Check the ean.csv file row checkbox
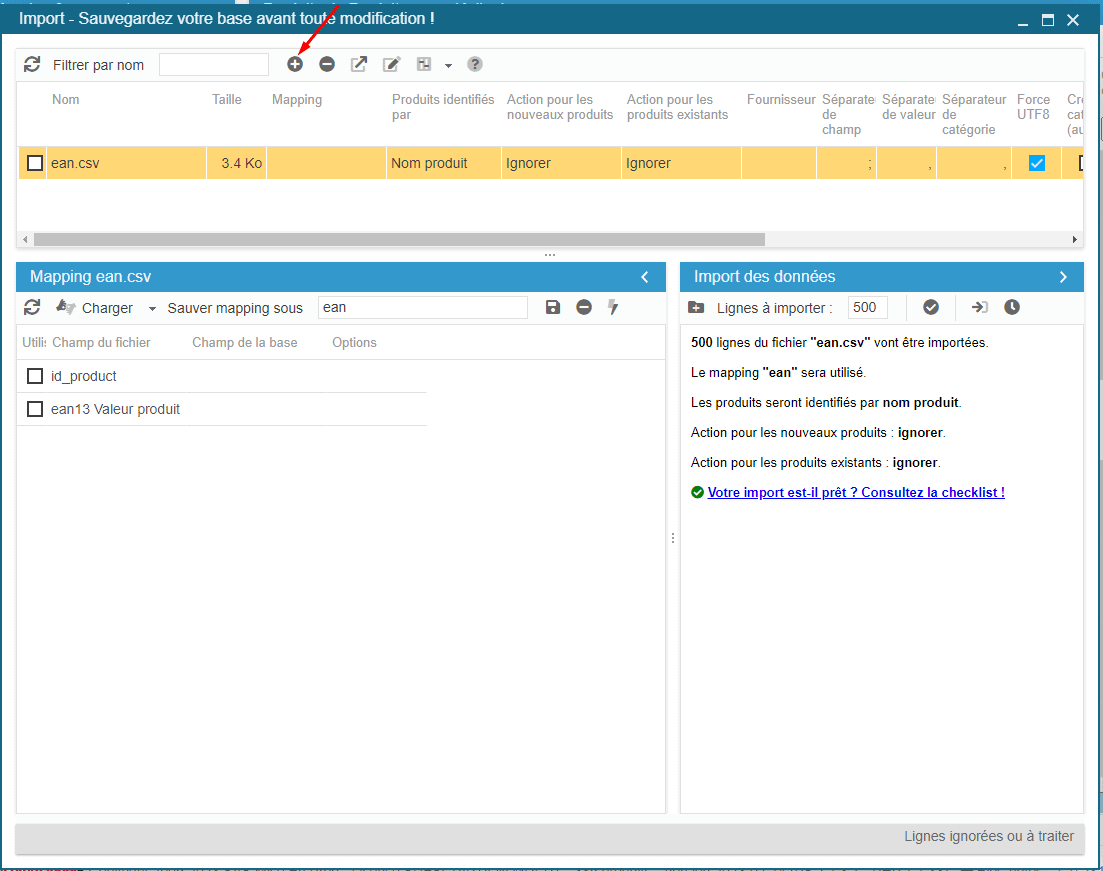1103x871 pixels. point(35,163)
